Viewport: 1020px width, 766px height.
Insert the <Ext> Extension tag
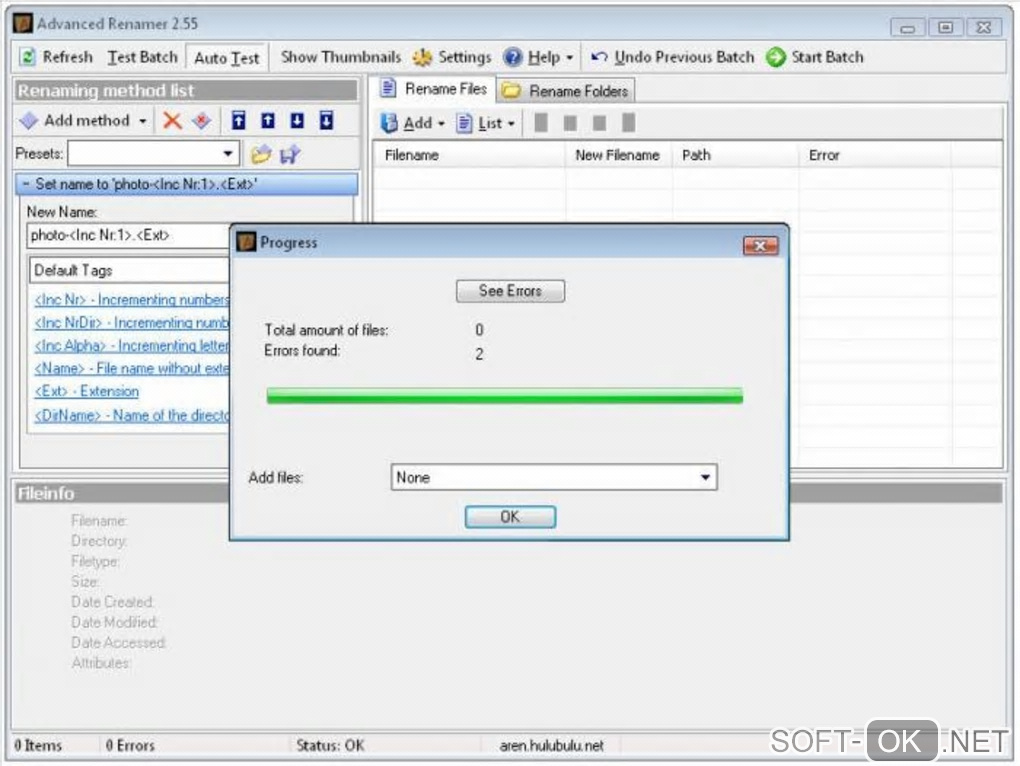pos(87,391)
